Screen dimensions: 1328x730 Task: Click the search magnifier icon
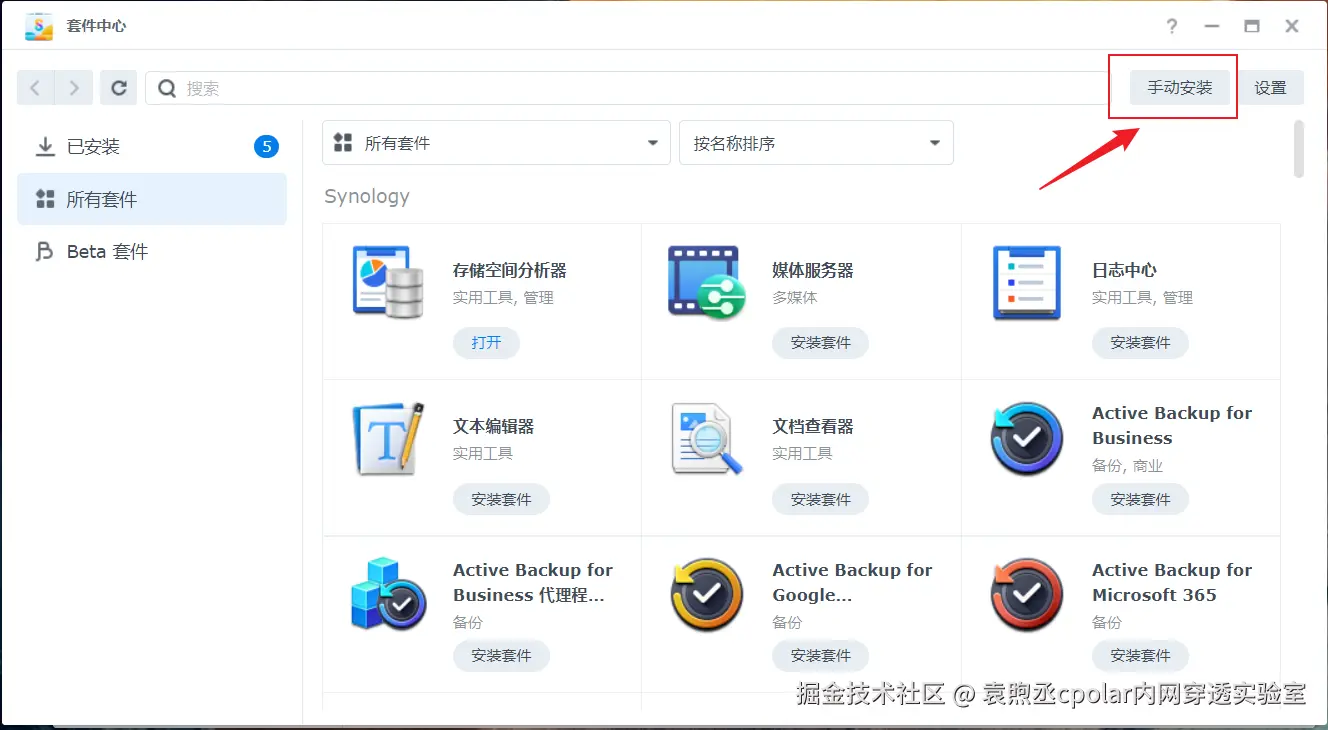click(x=168, y=88)
